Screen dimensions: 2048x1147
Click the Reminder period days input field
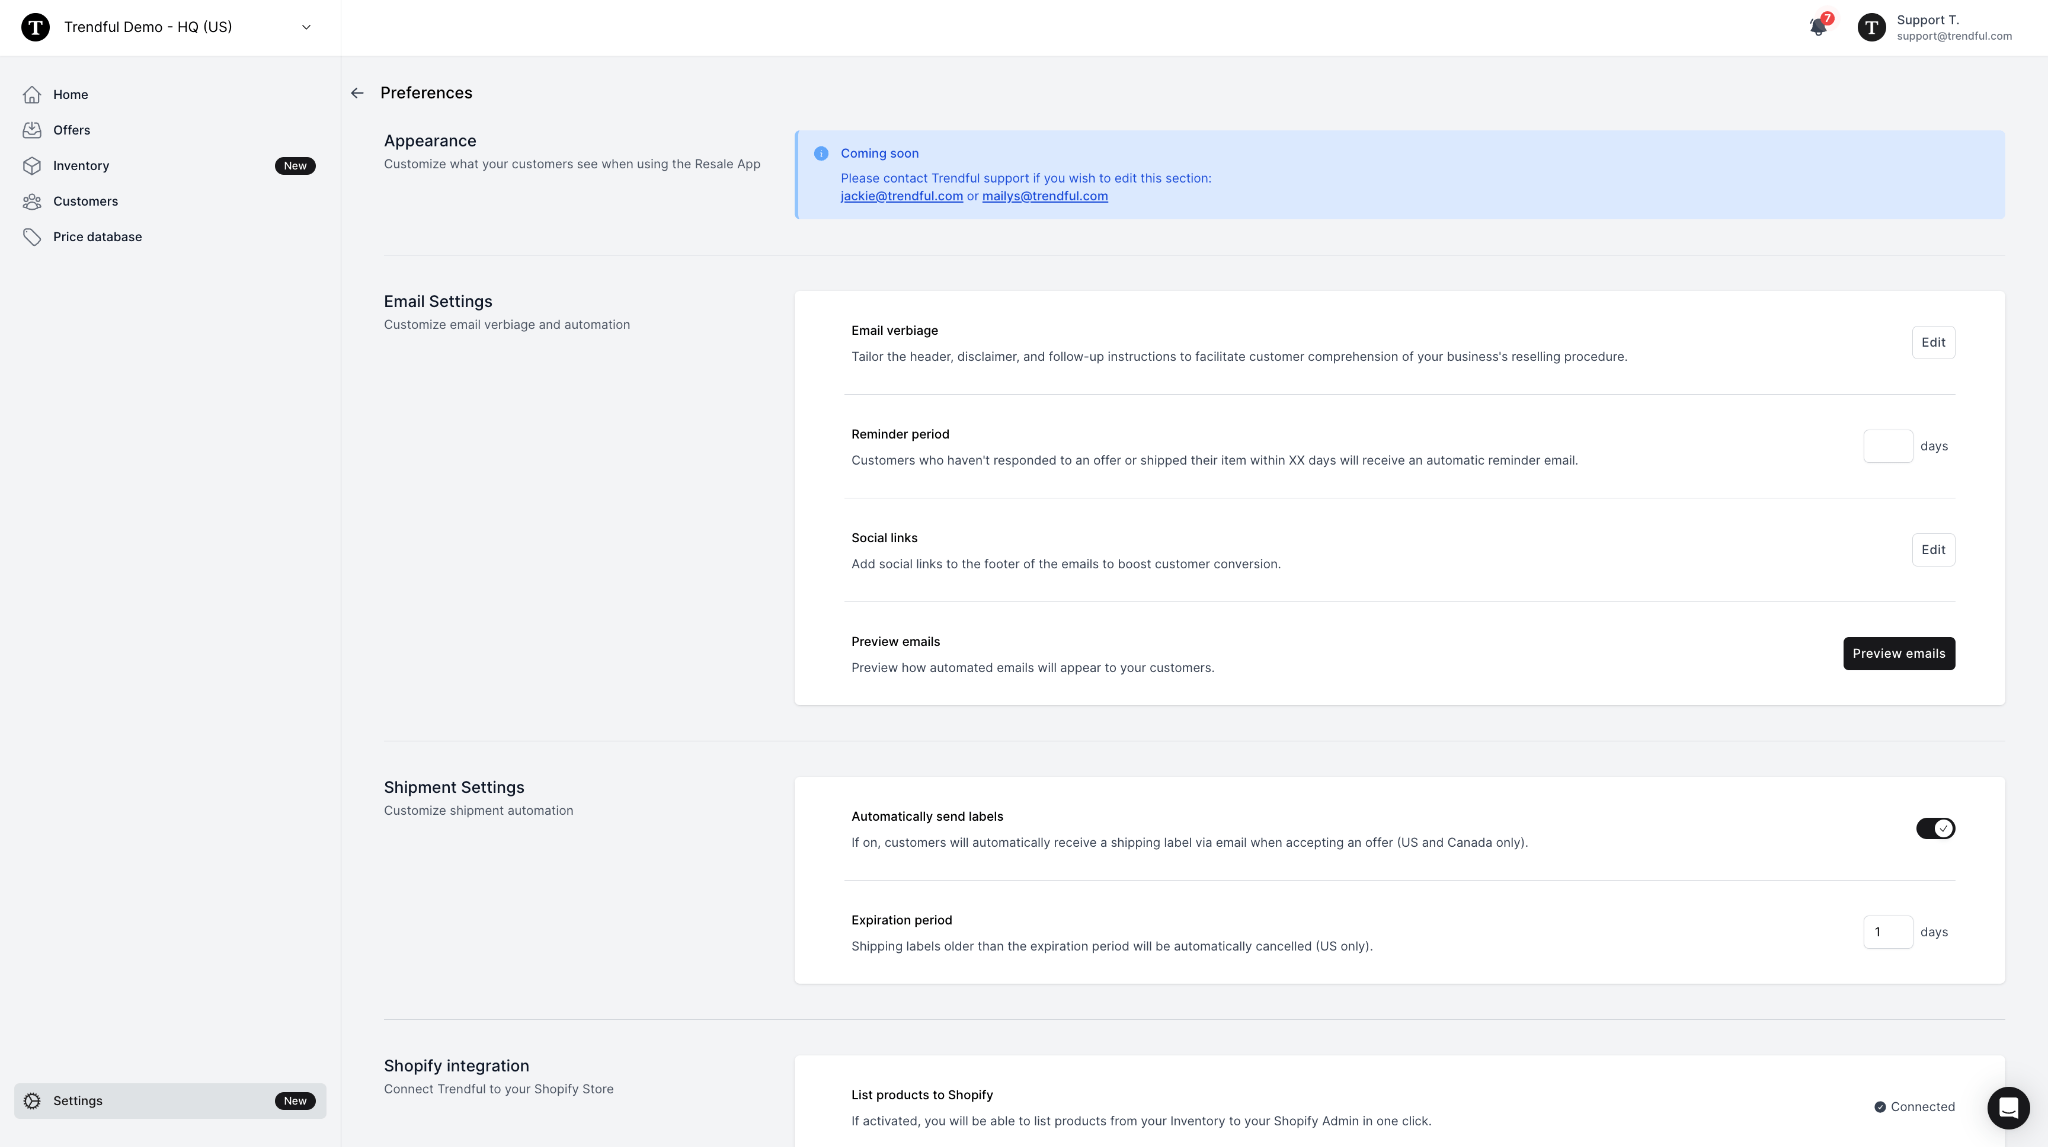click(x=1887, y=446)
